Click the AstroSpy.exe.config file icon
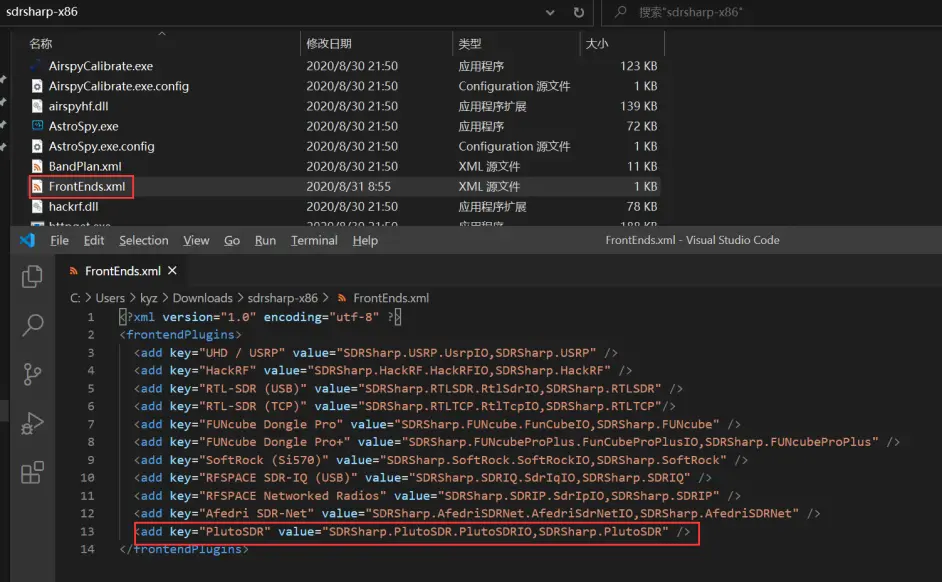The width and height of the screenshot is (942, 582). (x=37, y=146)
